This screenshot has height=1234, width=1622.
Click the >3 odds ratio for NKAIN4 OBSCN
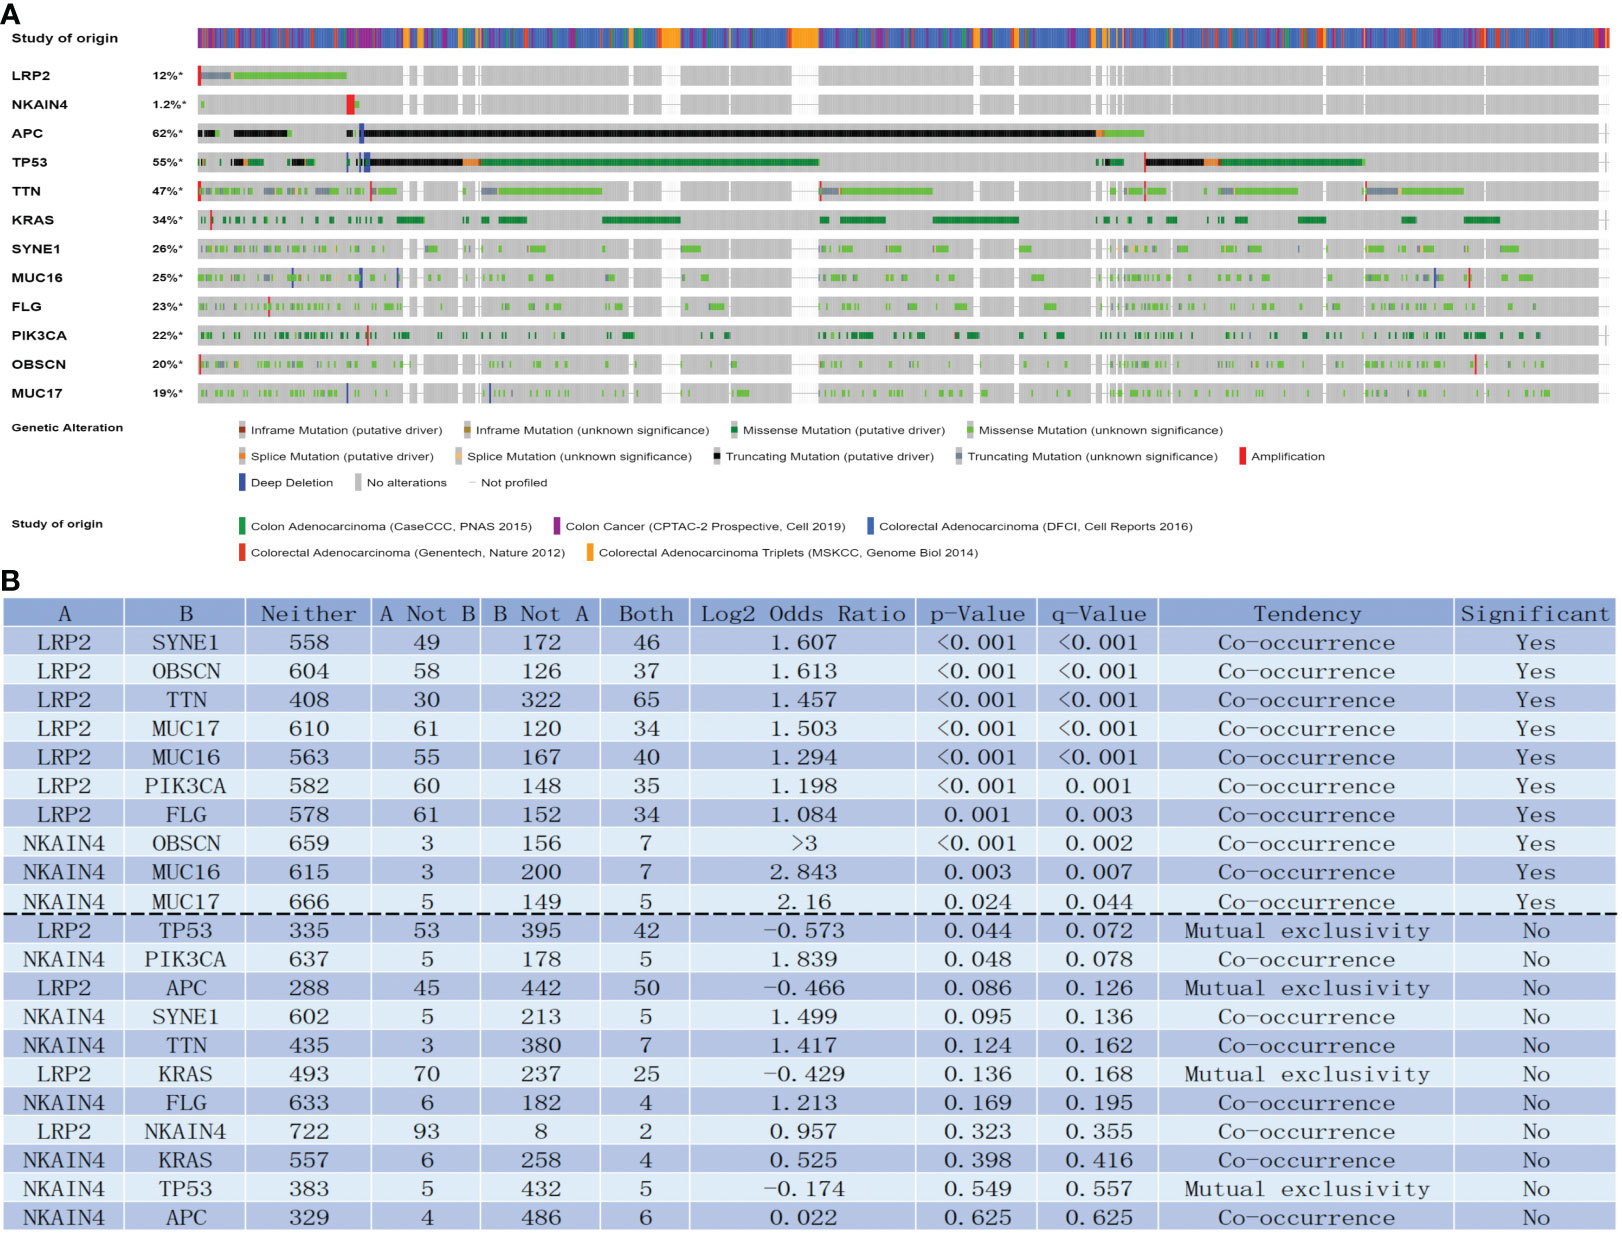[x=803, y=844]
